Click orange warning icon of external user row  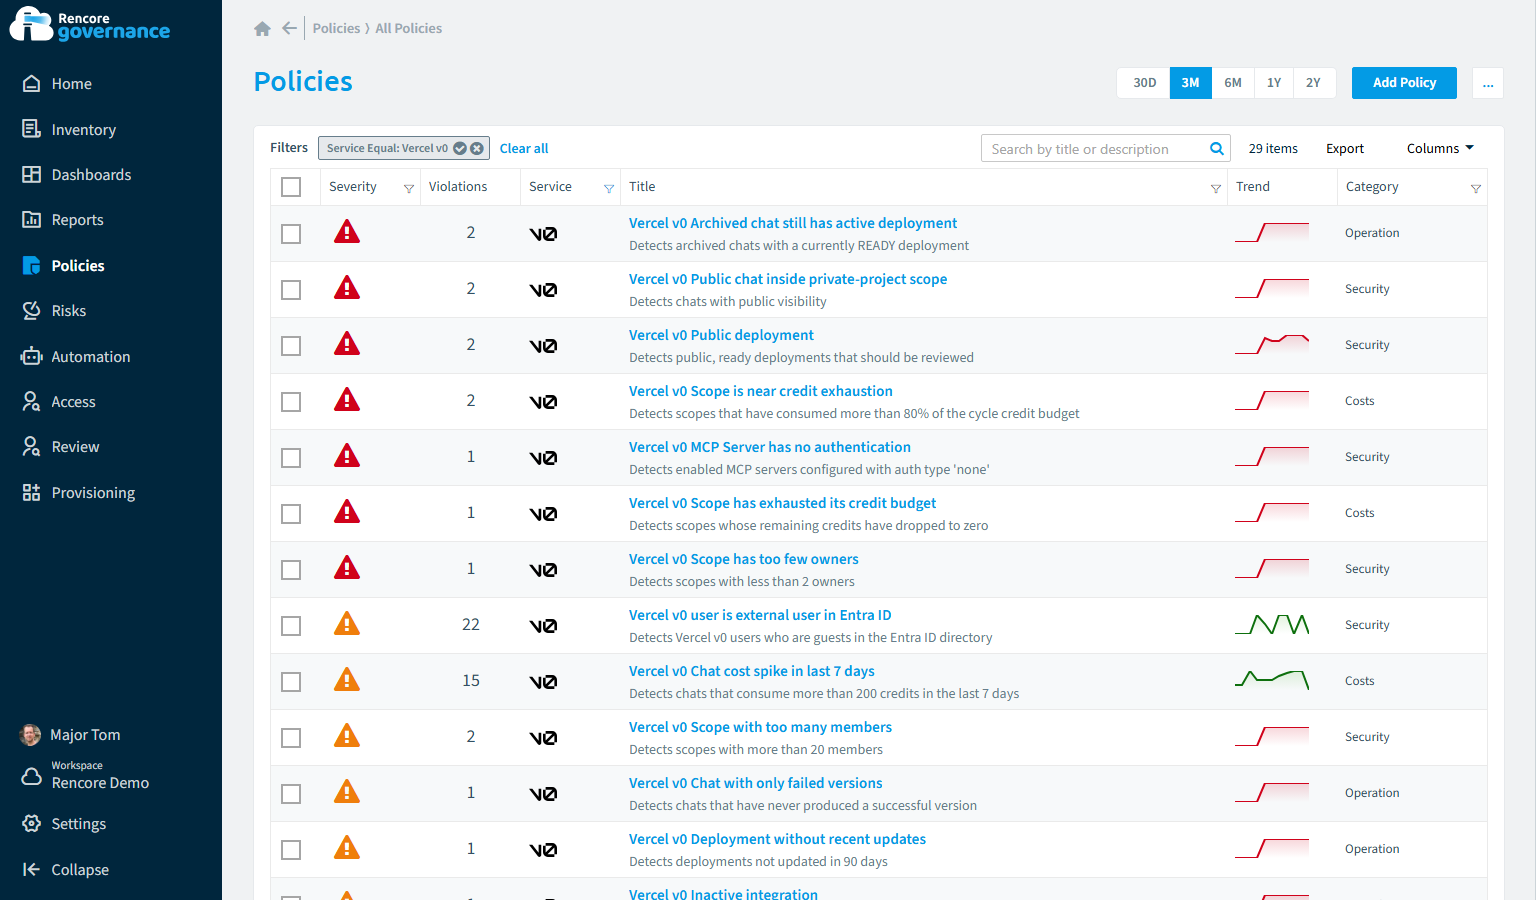click(x=347, y=625)
